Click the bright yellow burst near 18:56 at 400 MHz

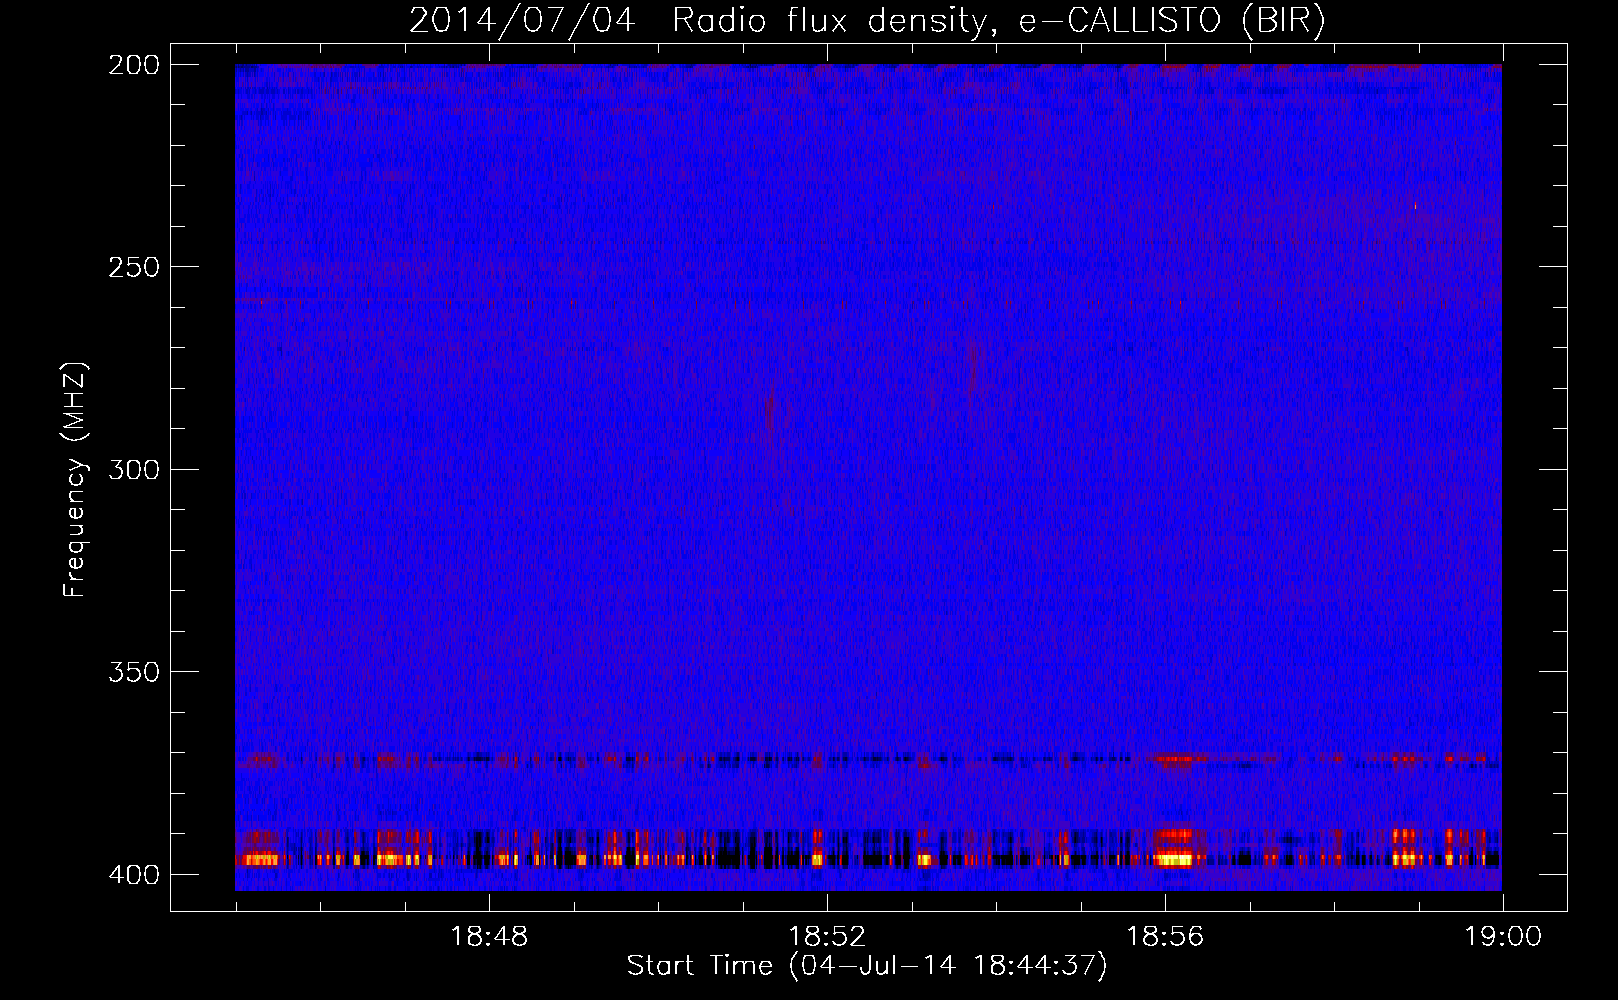point(1174,858)
